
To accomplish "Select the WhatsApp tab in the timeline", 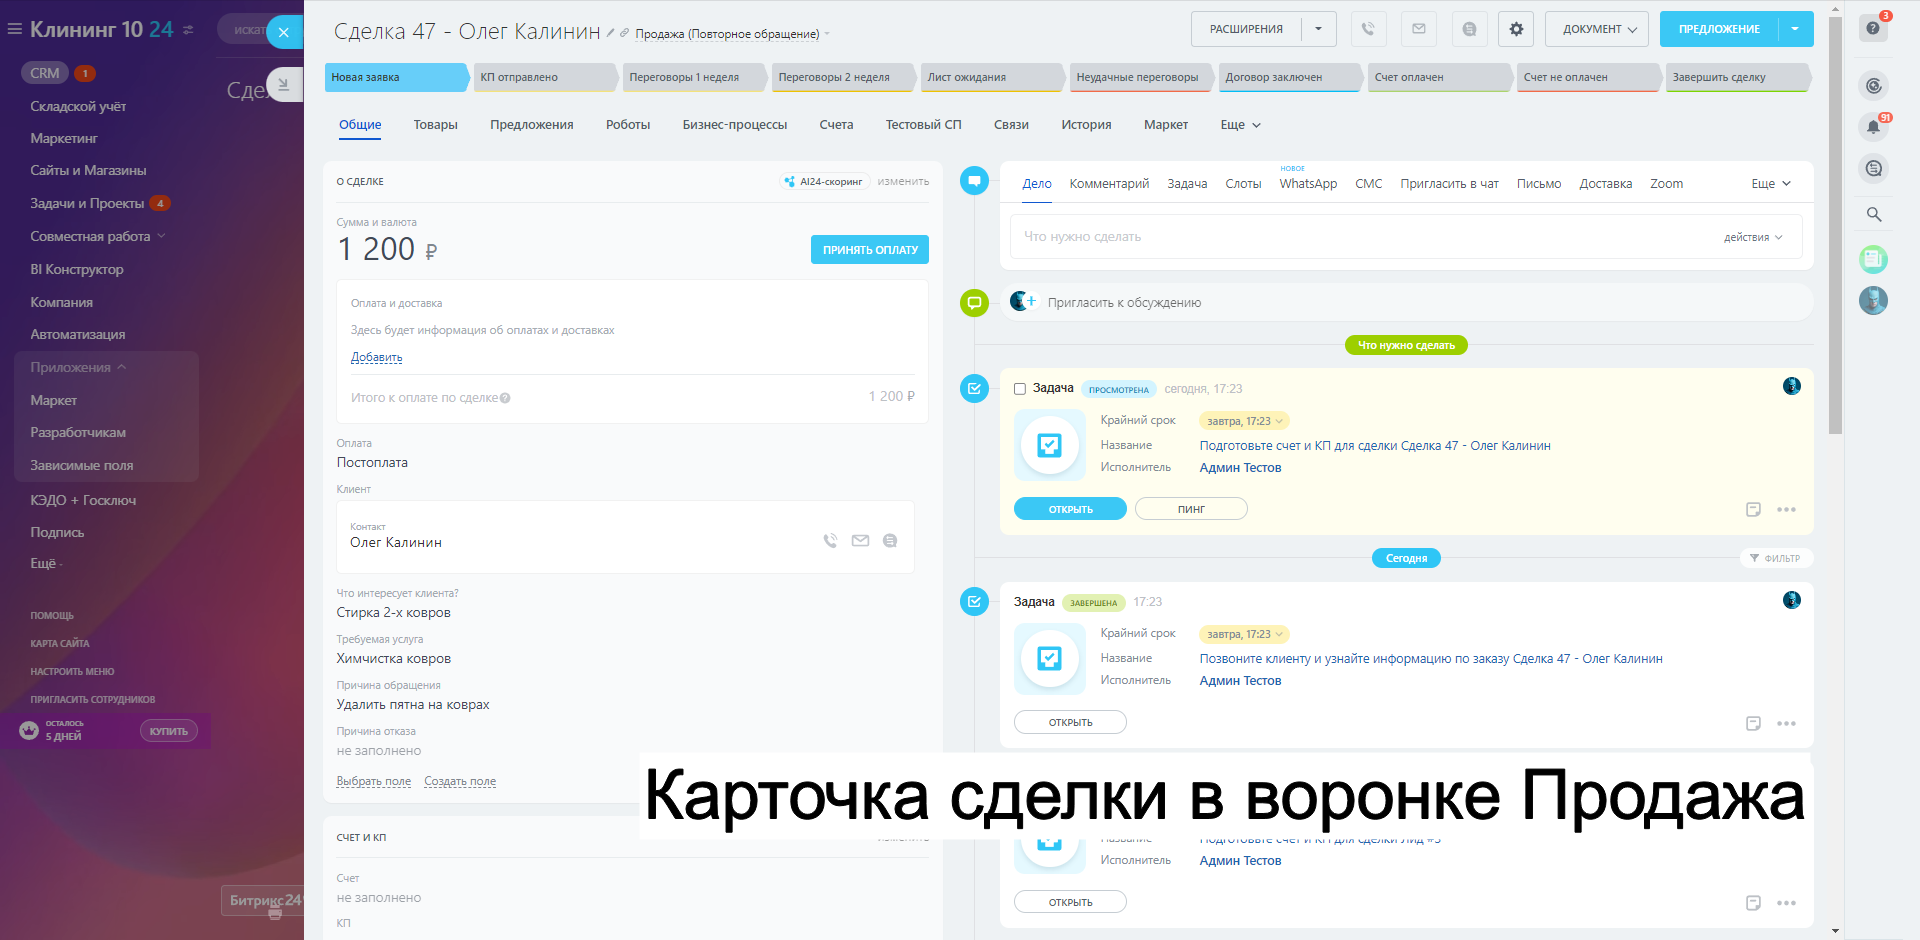I will coord(1308,184).
